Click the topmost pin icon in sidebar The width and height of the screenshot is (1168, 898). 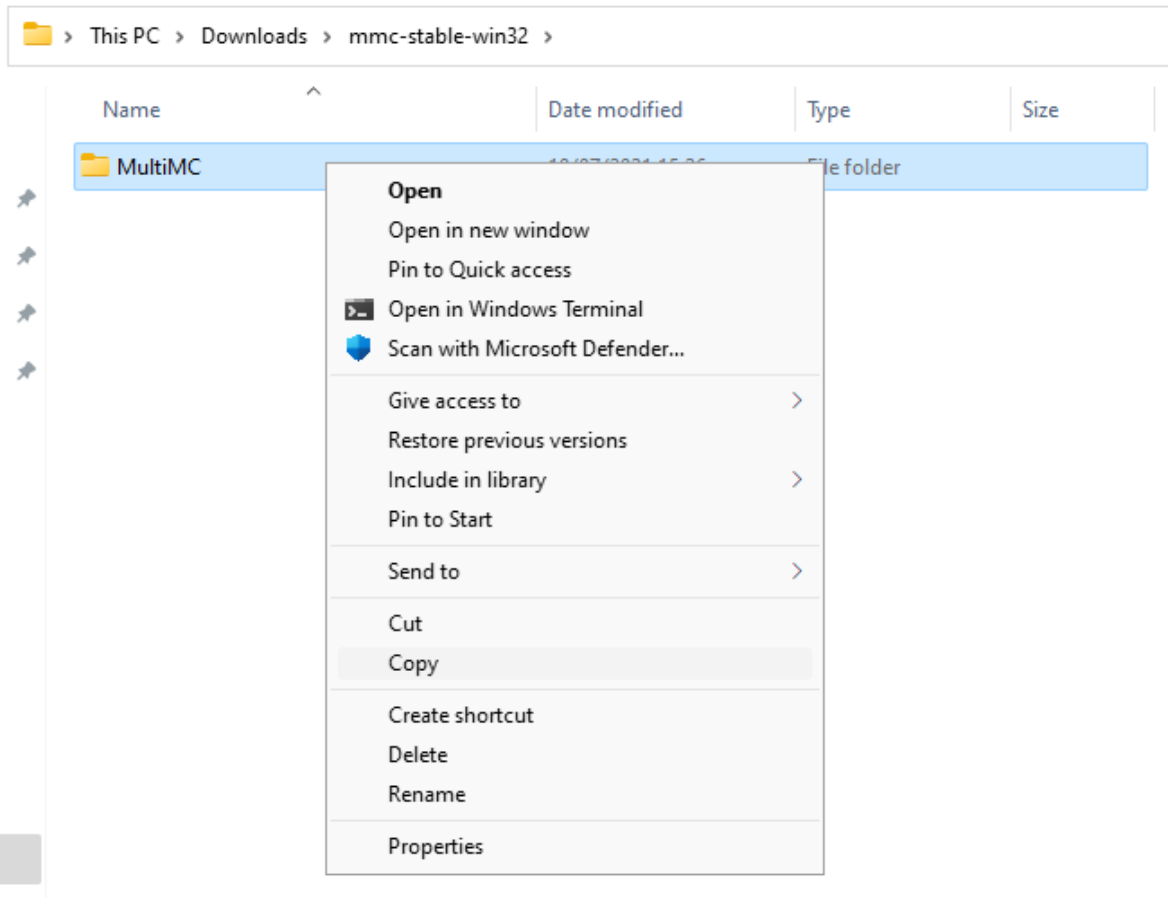26,199
